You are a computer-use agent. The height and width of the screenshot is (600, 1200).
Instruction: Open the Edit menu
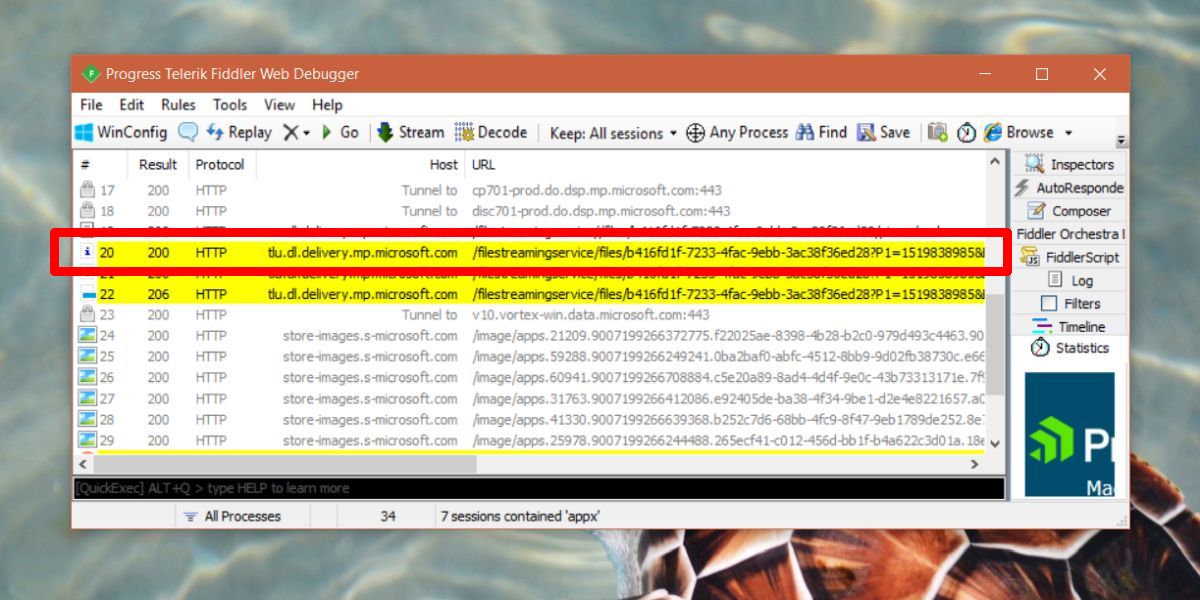click(132, 104)
